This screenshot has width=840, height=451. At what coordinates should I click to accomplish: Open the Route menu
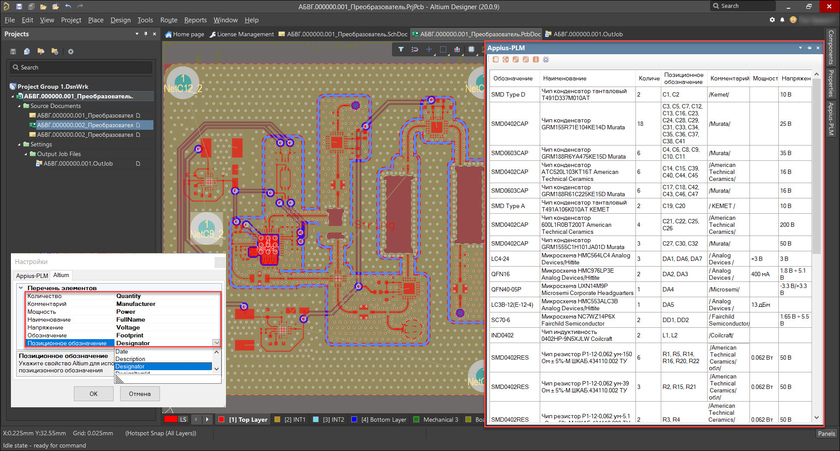(169, 19)
